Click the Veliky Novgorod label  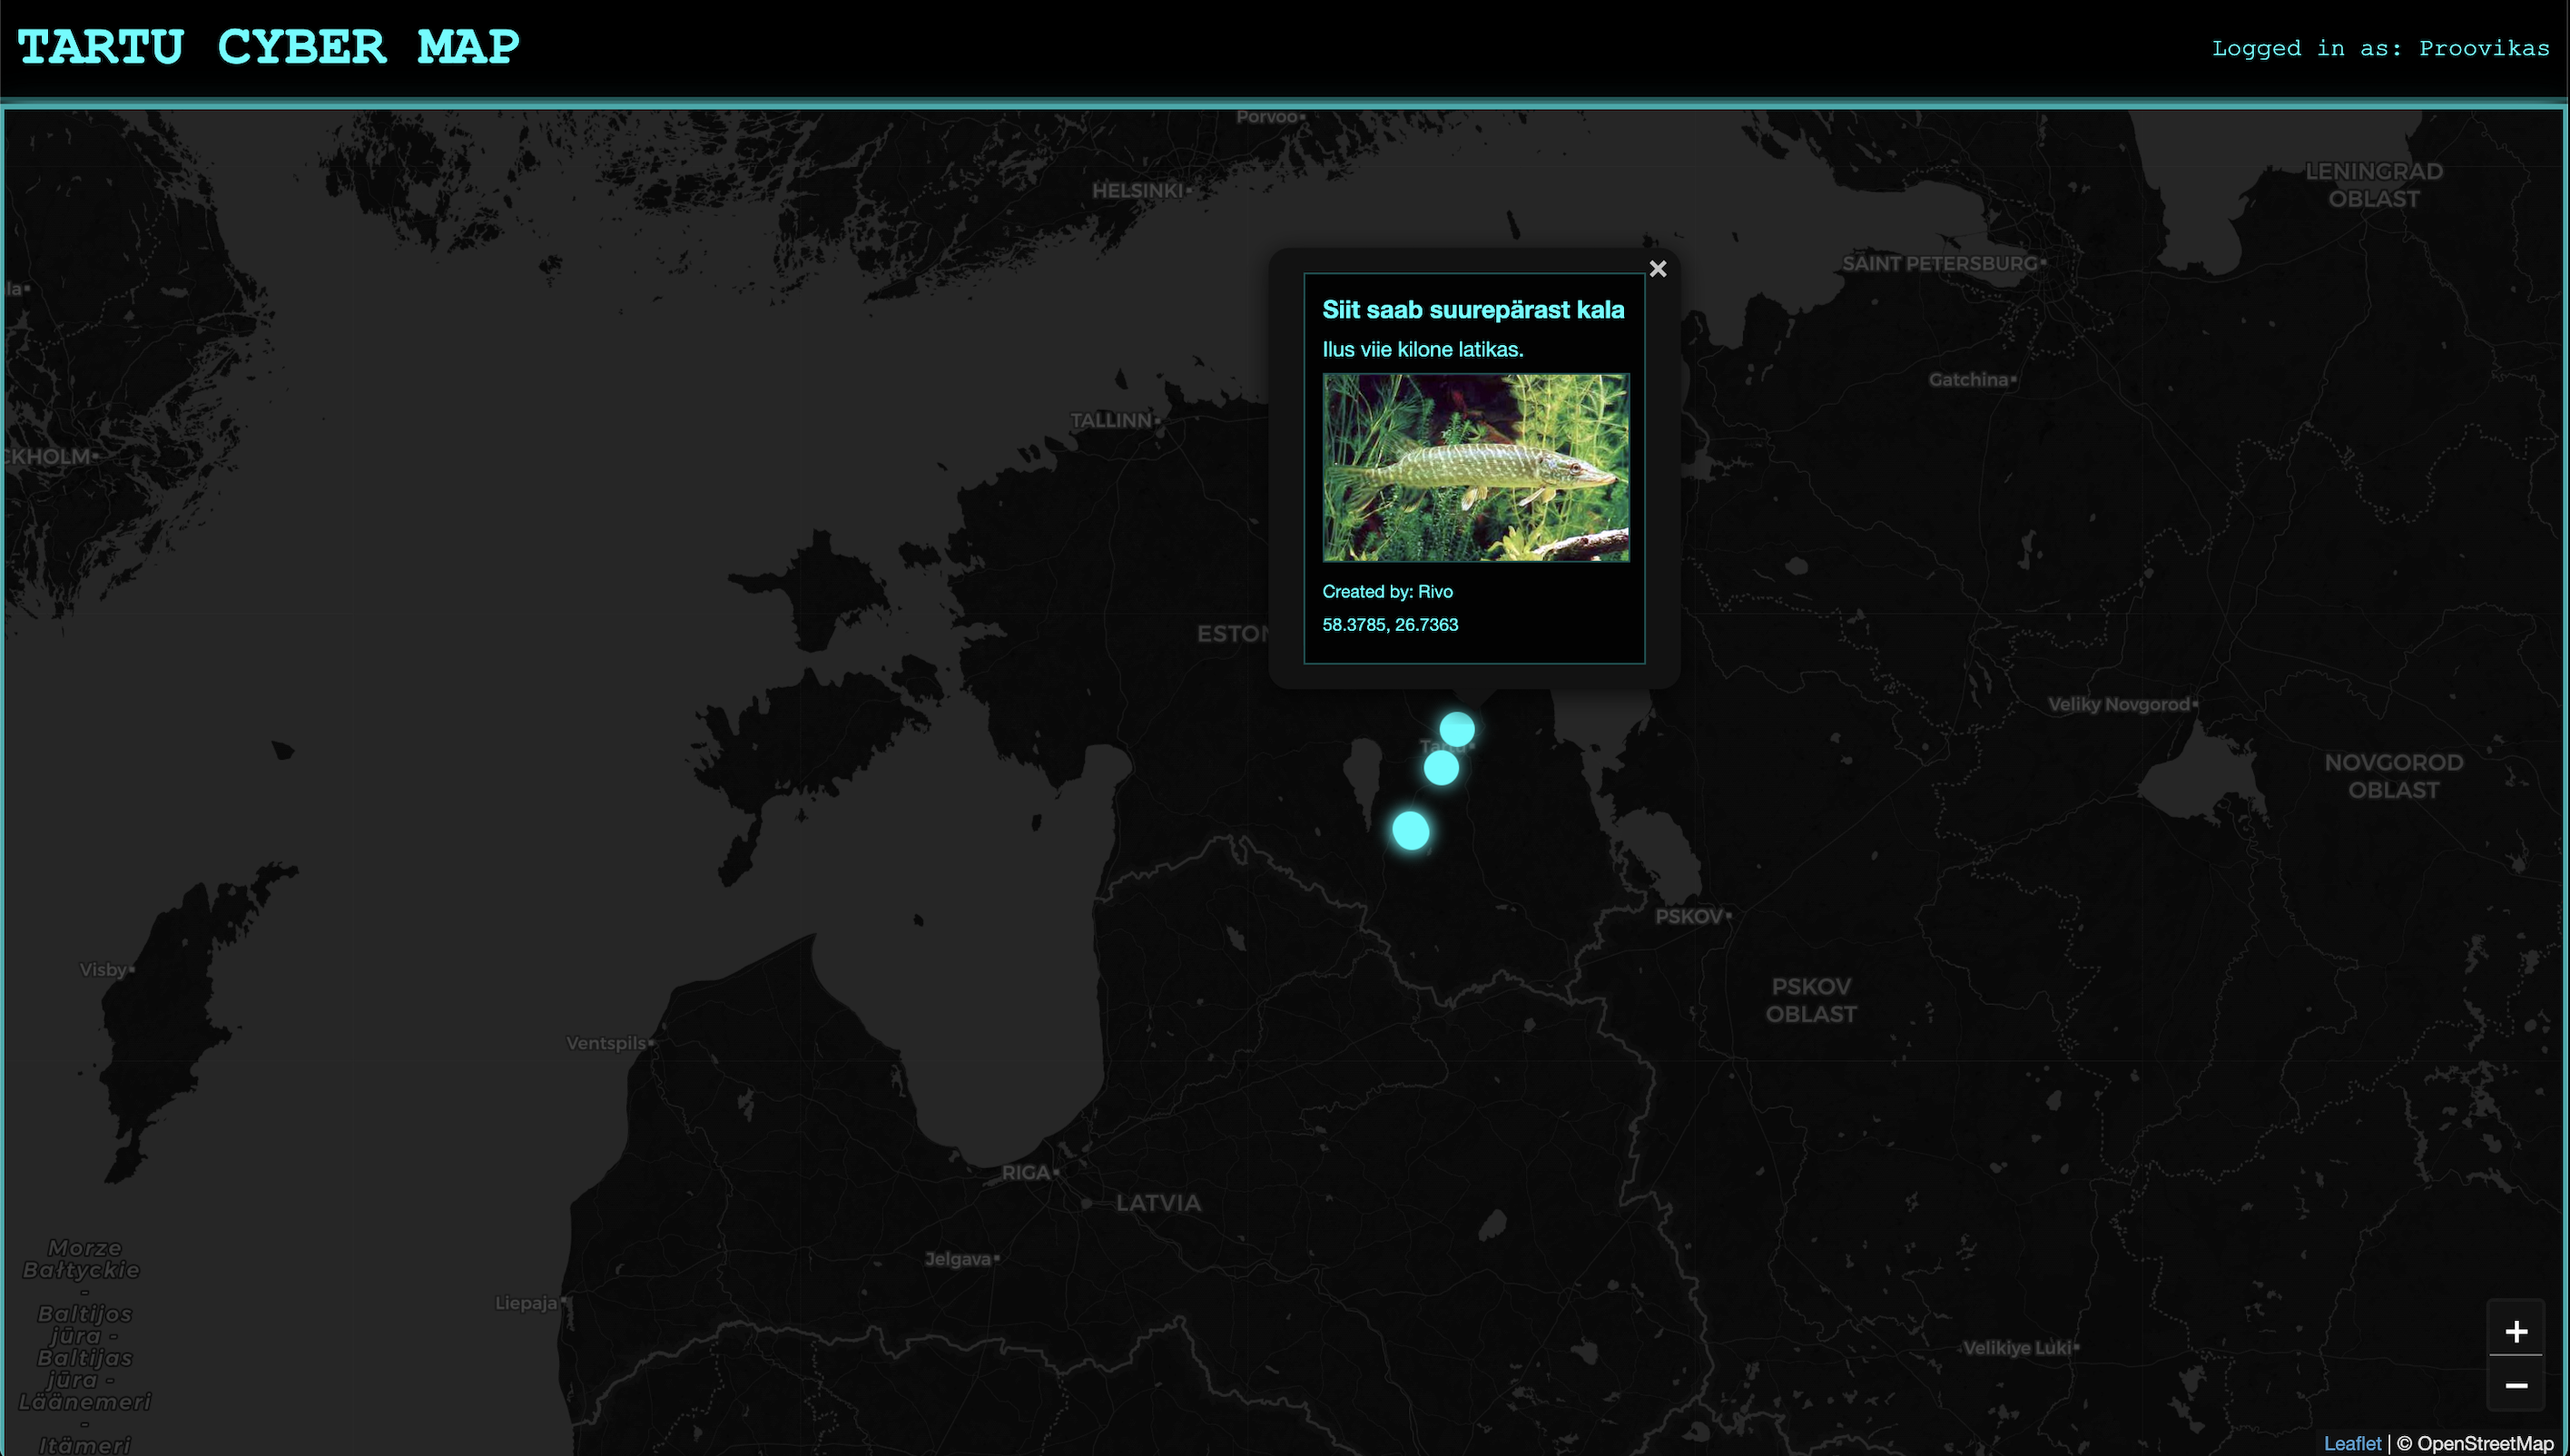coord(2119,704)
